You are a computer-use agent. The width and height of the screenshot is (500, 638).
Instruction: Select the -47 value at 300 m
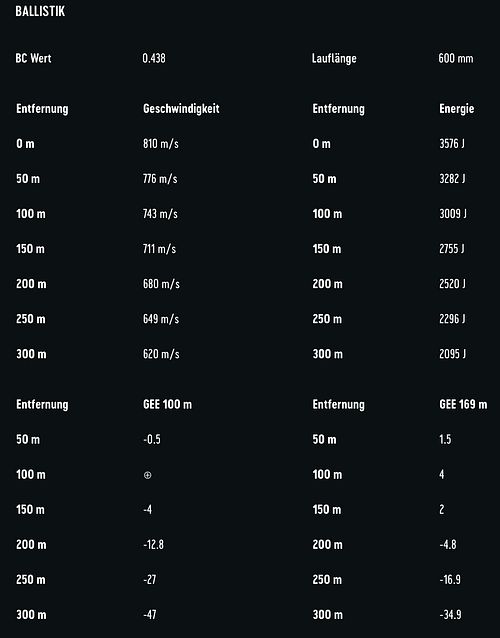(150, 614)
